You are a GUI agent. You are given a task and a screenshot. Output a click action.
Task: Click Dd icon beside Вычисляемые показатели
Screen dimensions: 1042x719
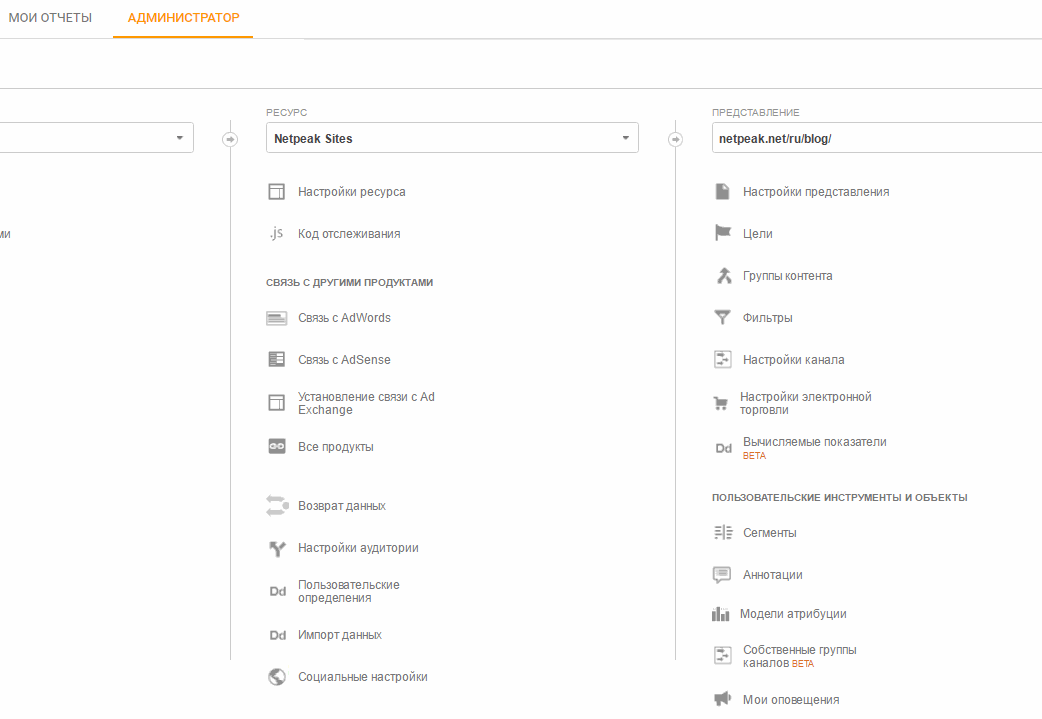724,449
